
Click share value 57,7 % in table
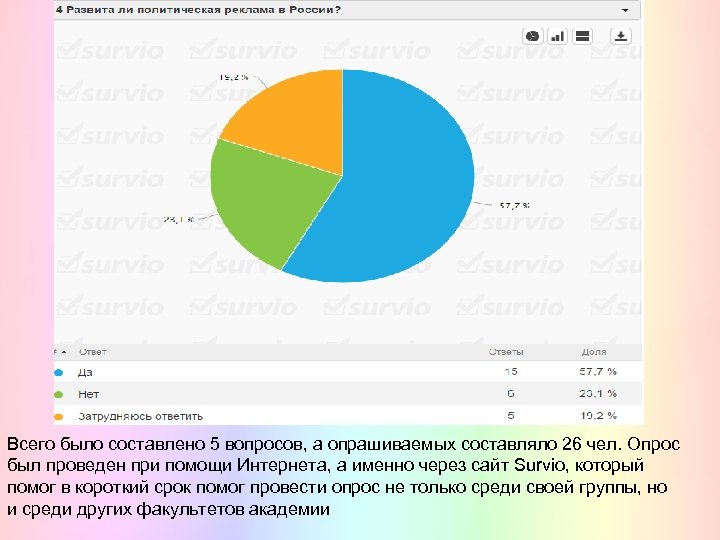(598, 371)
